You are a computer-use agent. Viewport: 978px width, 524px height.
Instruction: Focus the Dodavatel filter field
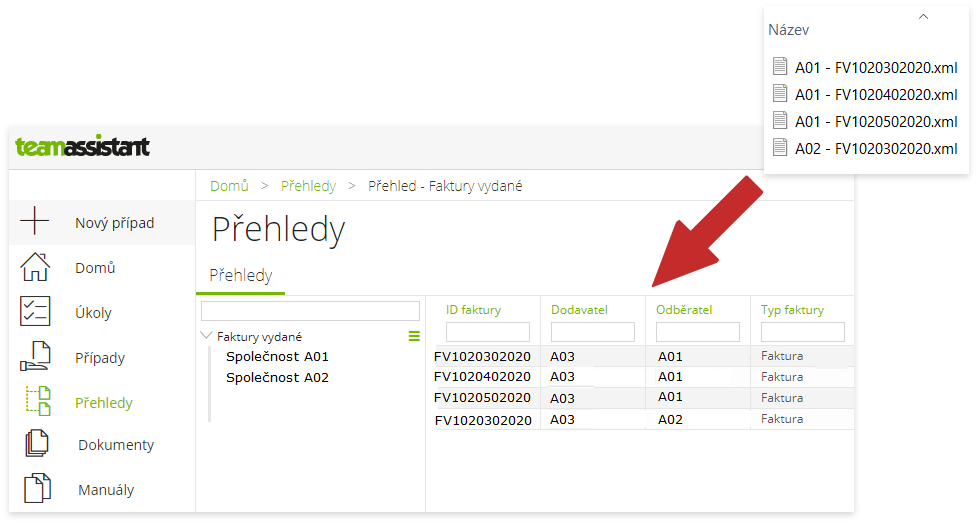(593, 332)
